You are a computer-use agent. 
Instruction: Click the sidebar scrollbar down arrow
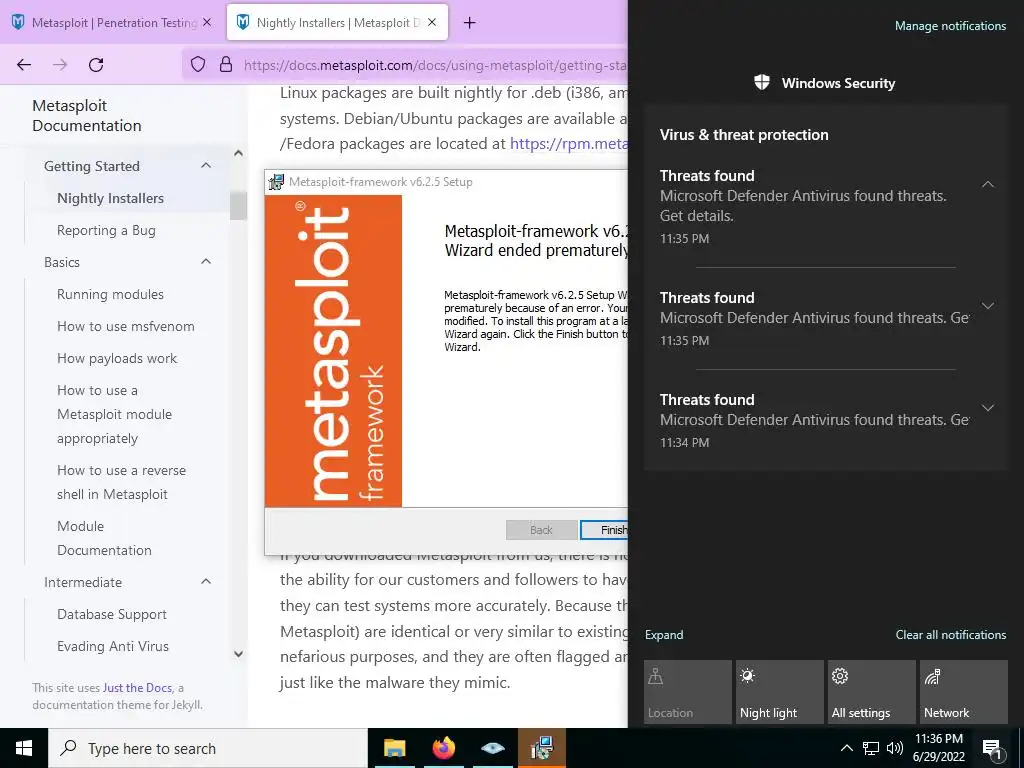click(238, 654)
